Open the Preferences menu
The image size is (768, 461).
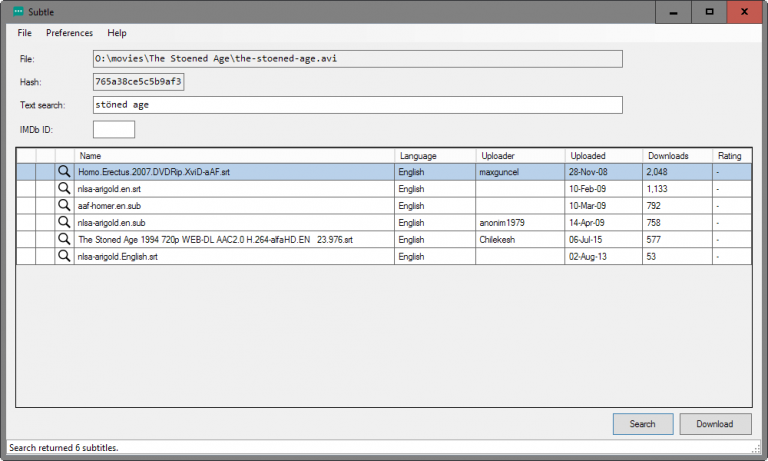(x=69, y=33)
